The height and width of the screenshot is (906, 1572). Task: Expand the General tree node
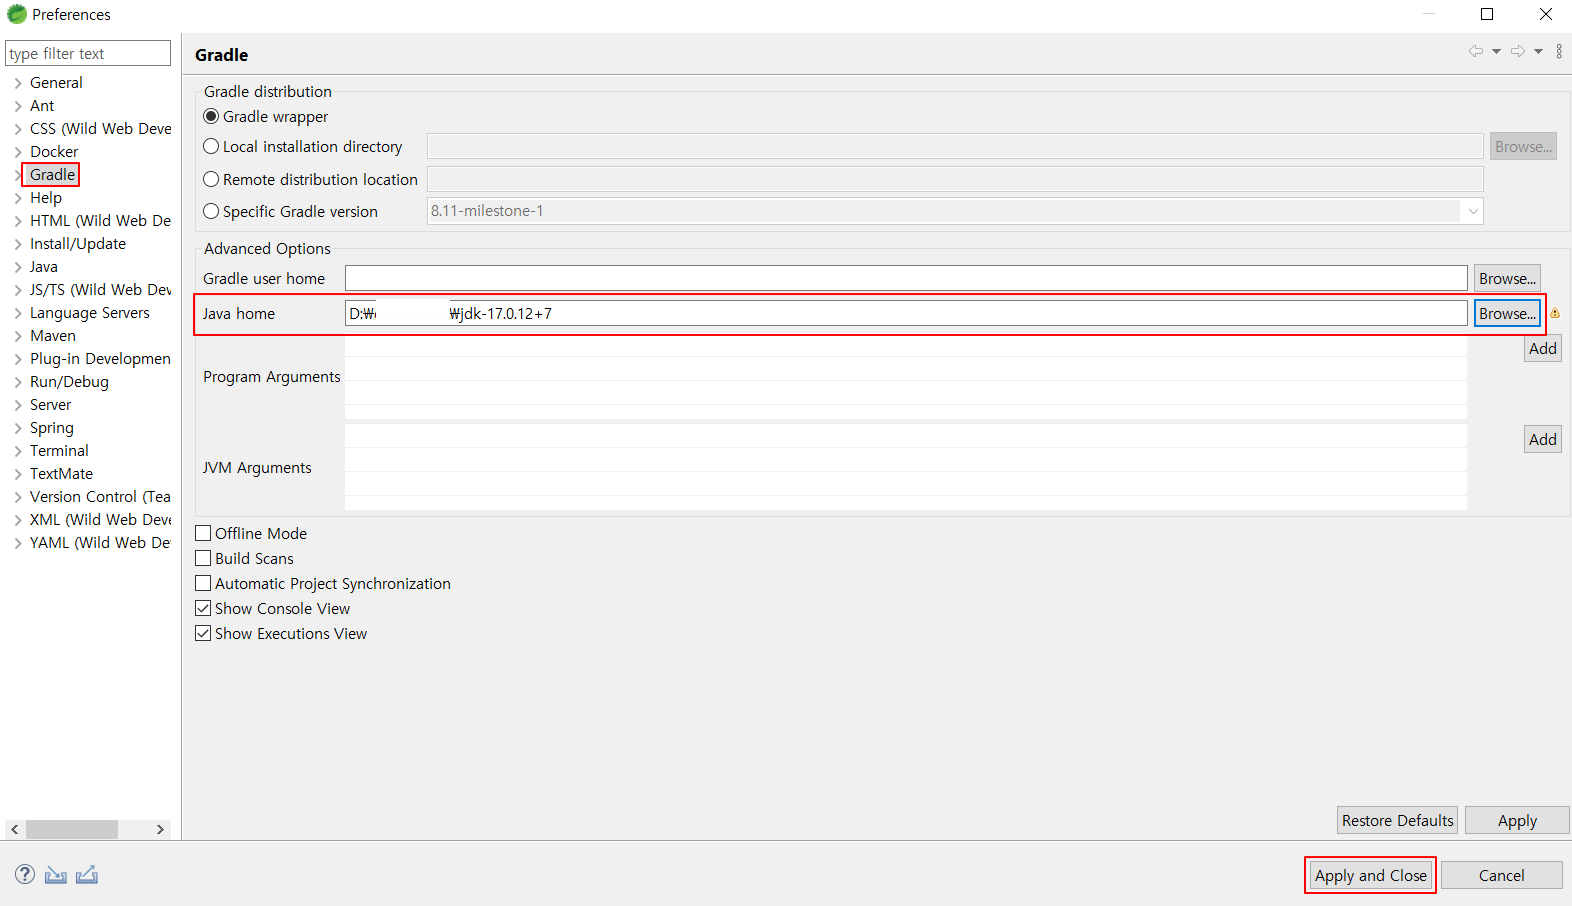pyautogui.click(x=18, y=83)
